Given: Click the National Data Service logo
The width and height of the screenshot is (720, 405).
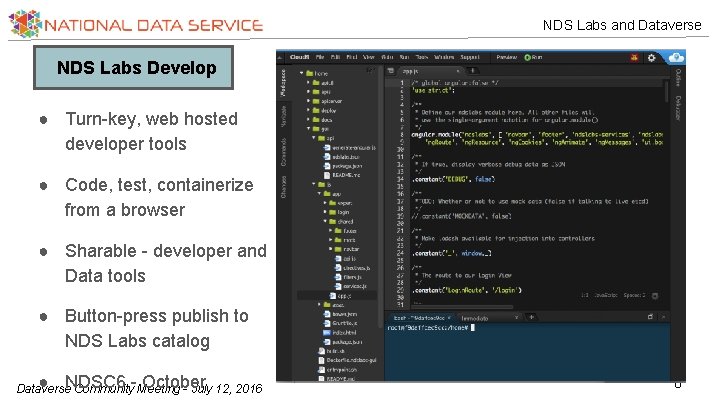Looking at the screenshot, I should (135, 24).
